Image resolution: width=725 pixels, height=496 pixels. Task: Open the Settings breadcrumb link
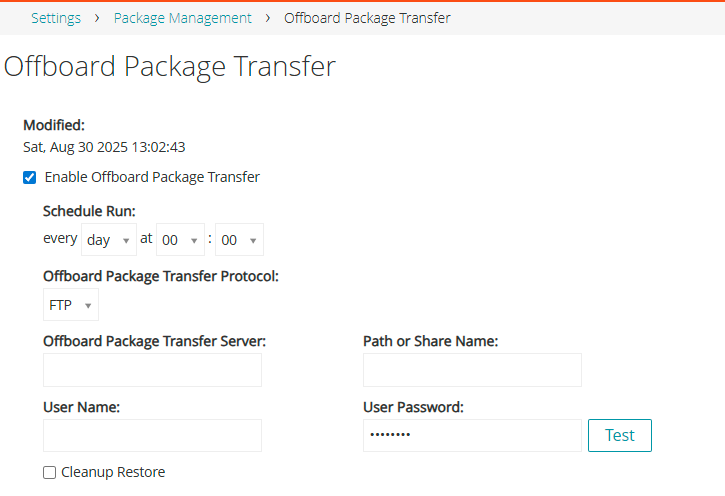click(56, 18)
